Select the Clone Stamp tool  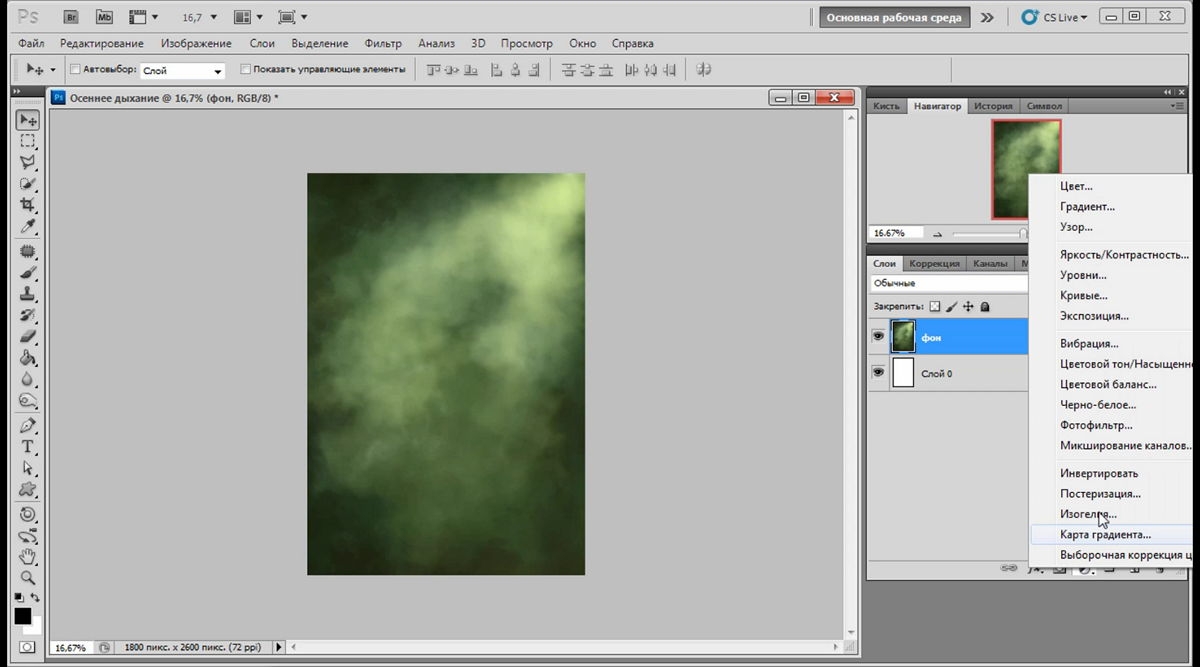point(27,294)
